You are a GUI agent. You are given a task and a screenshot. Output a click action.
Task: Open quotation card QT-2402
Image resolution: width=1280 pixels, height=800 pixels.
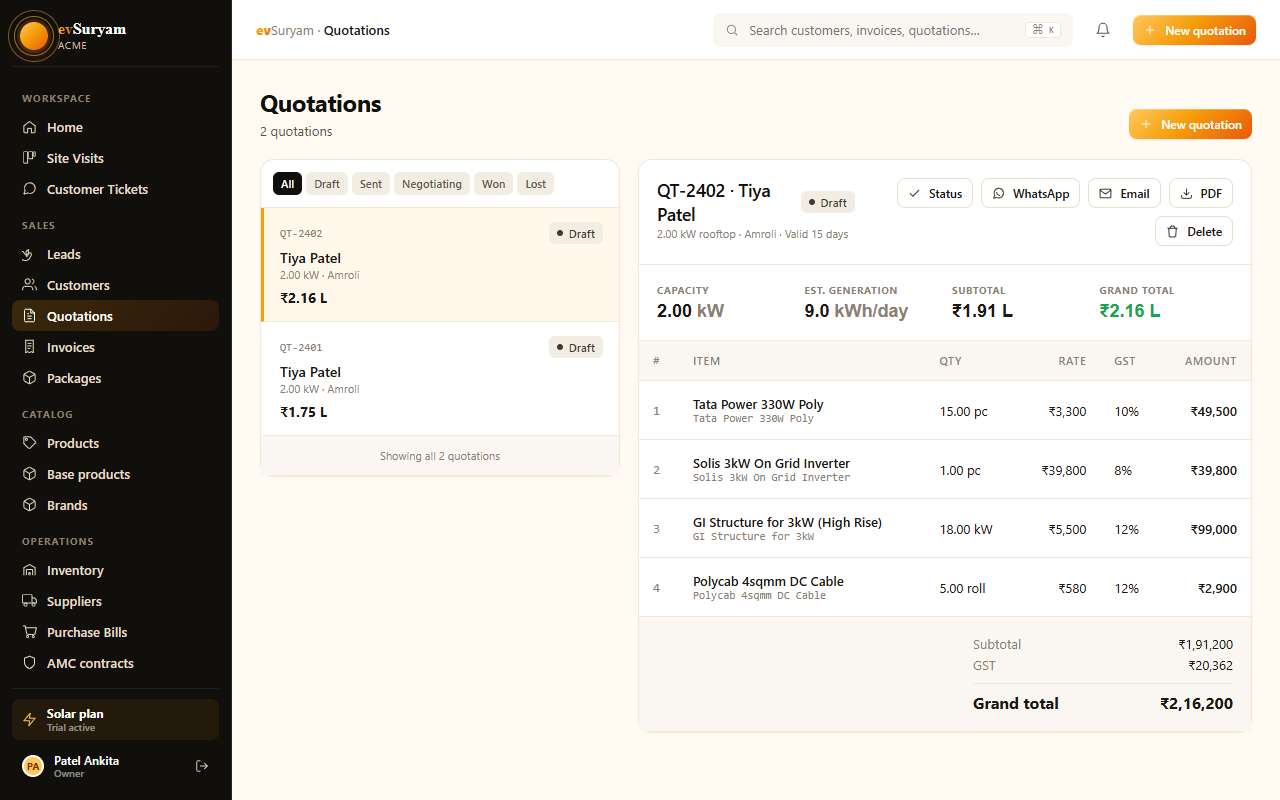pos(440,265)
